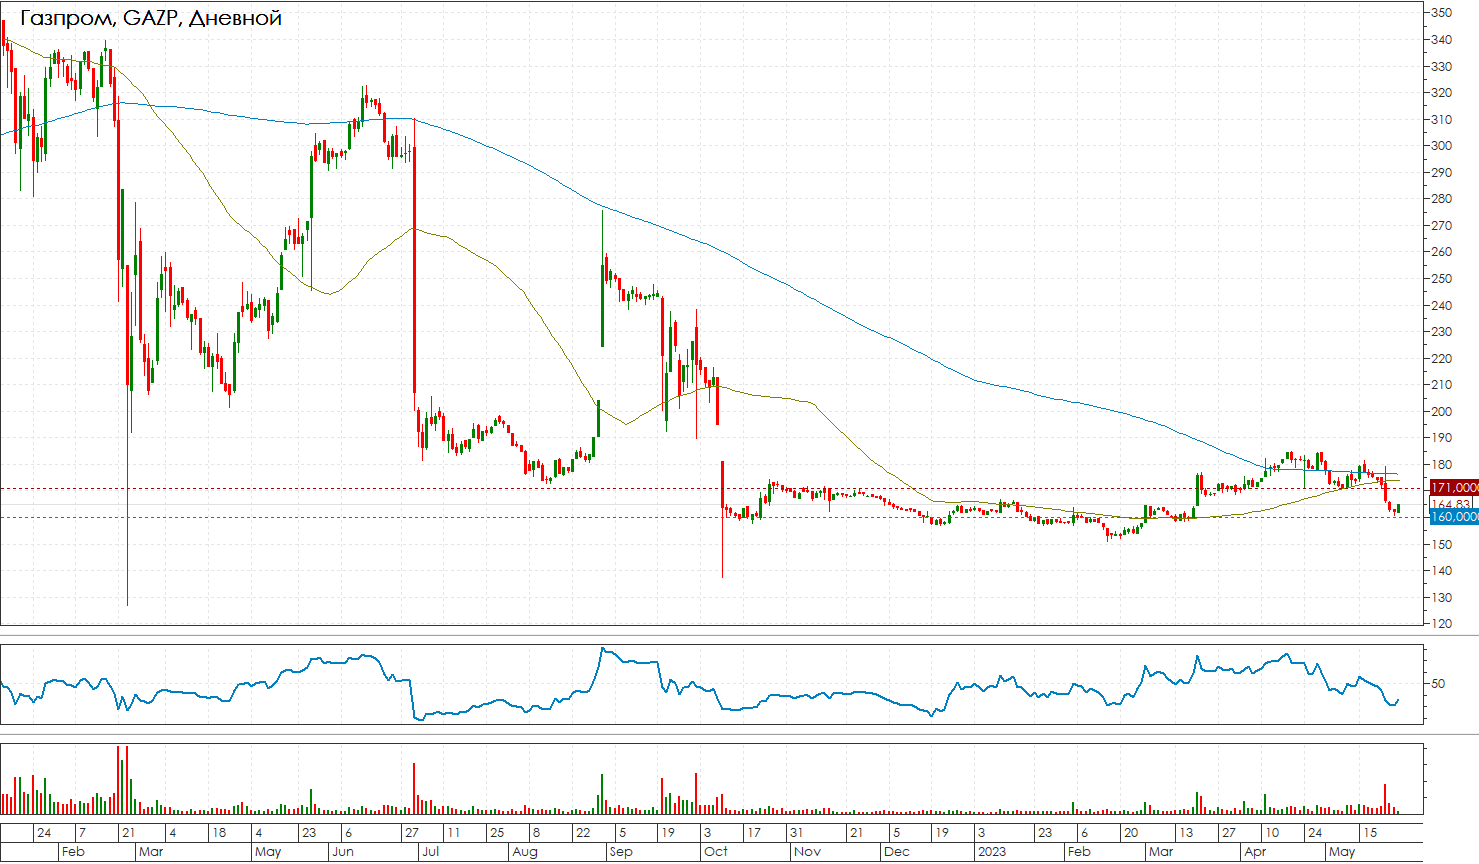Select the 150 price scale value
This screenshot has height=864, width=1479.
(1442, 545)
